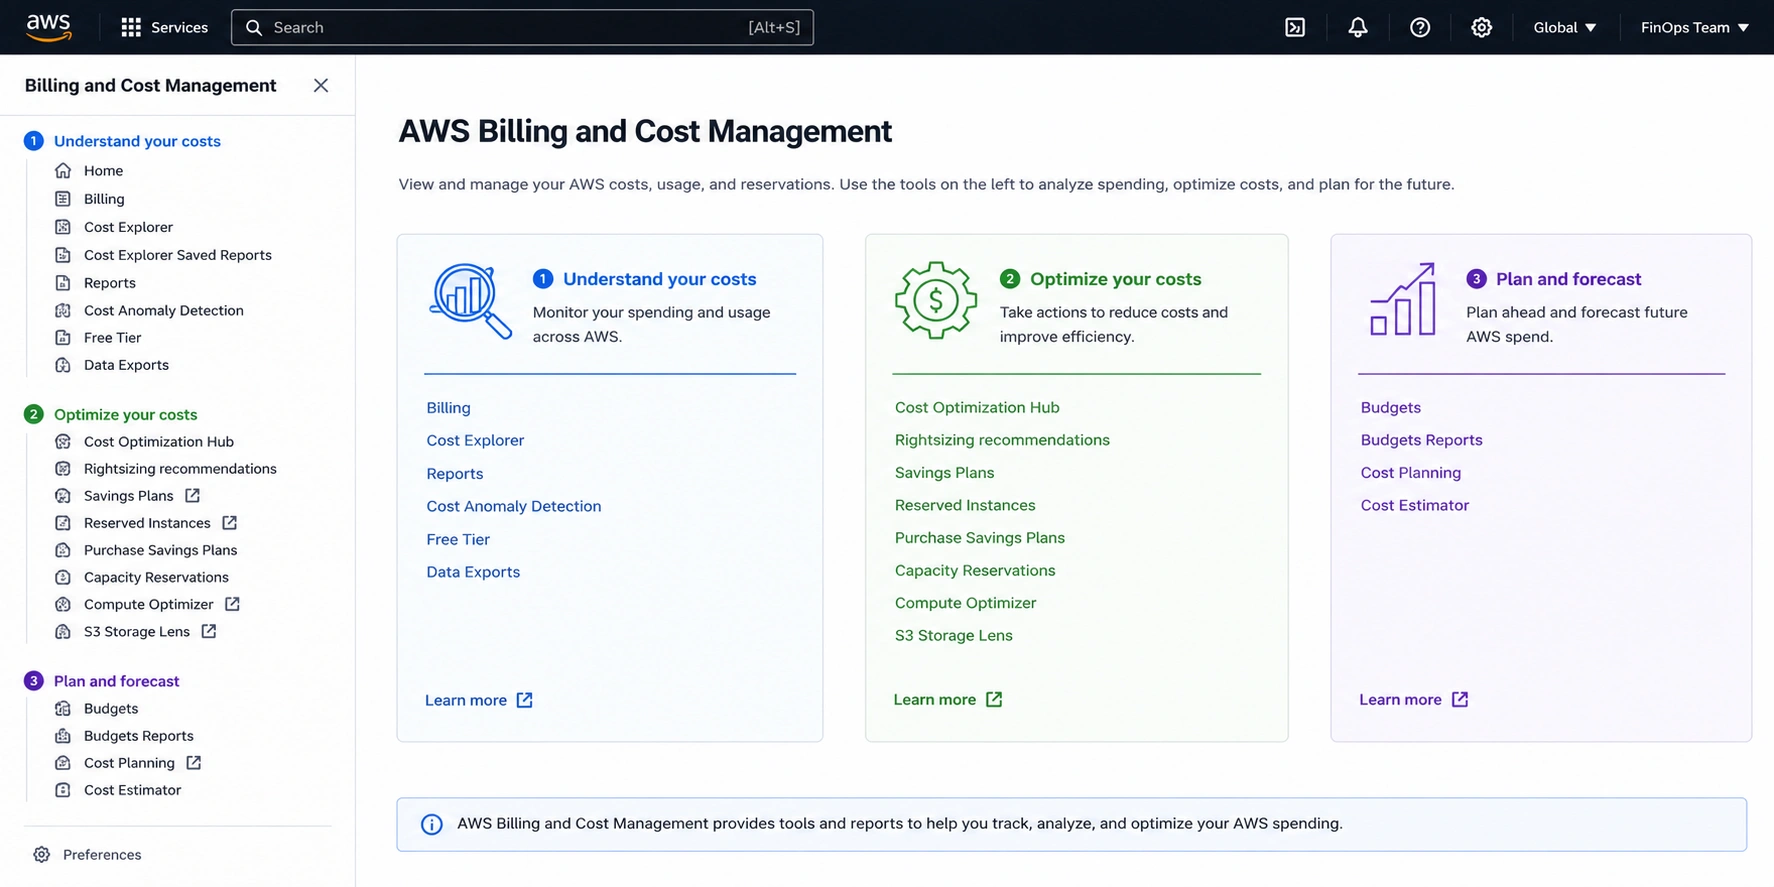Click Plan and forecast card heading
1774x887 pixels.
pyautogui.click(x=1568, y=279)
